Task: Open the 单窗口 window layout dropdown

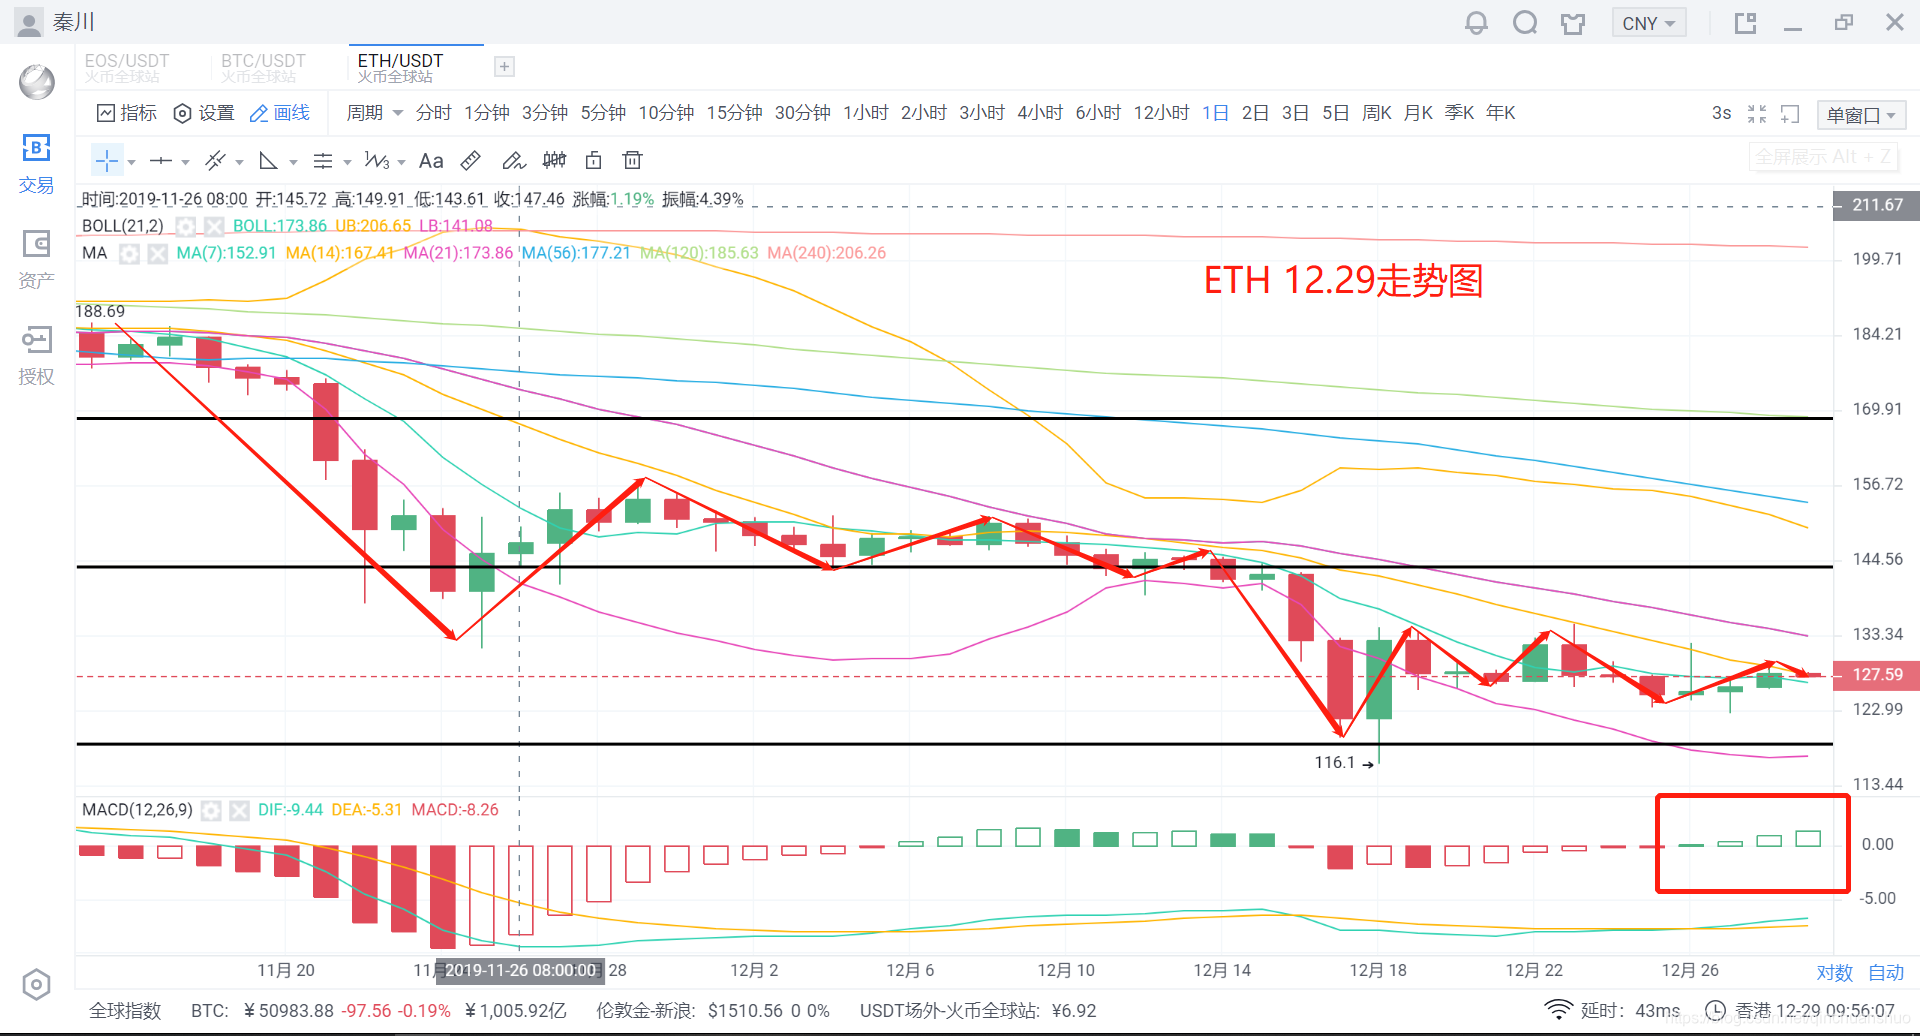Action: point(1861,115)
